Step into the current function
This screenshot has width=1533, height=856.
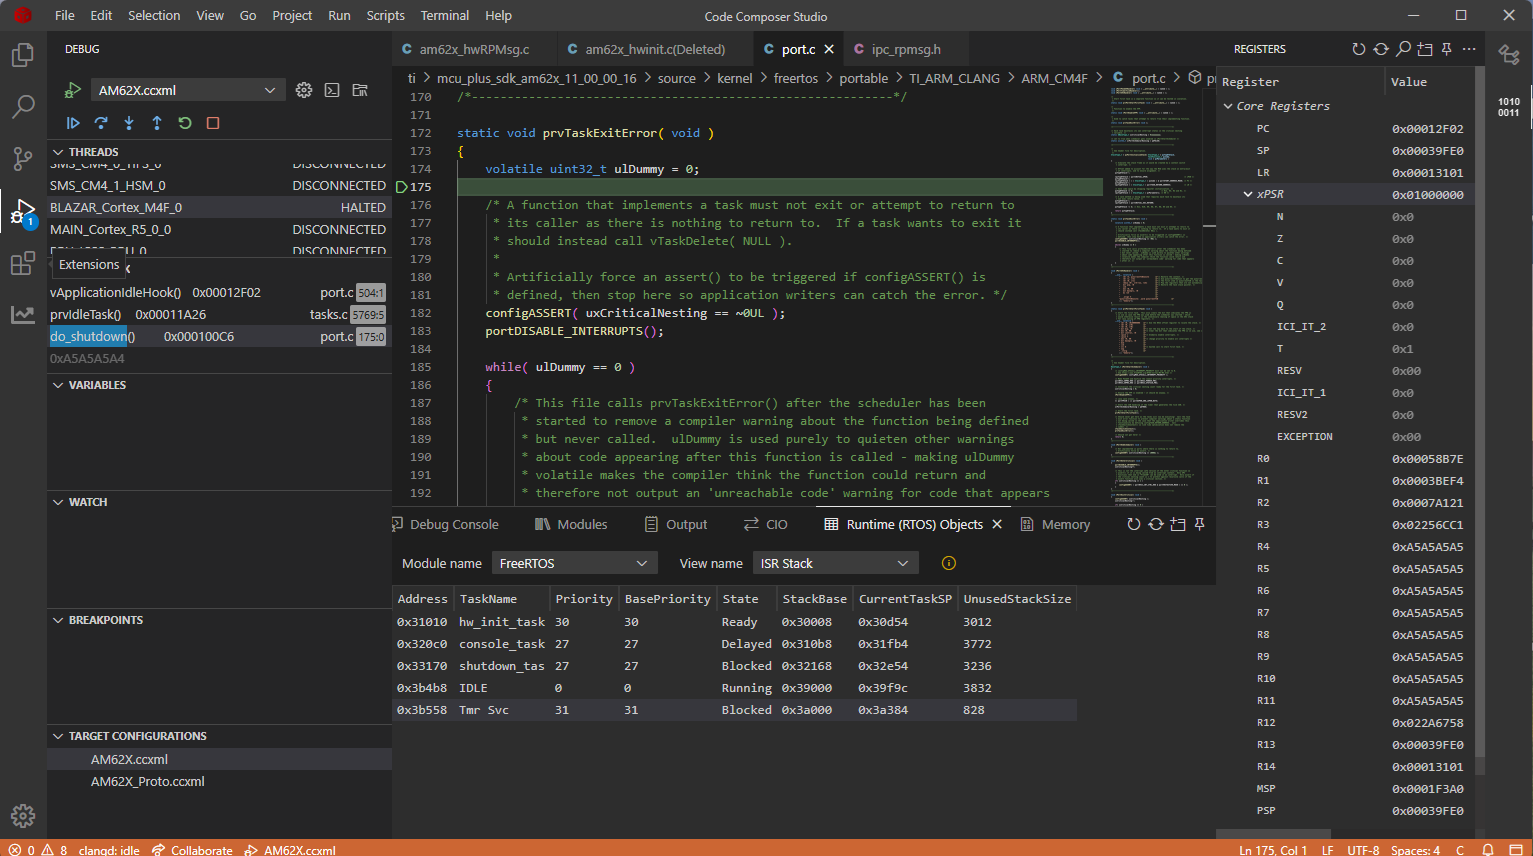click(129, 123)
